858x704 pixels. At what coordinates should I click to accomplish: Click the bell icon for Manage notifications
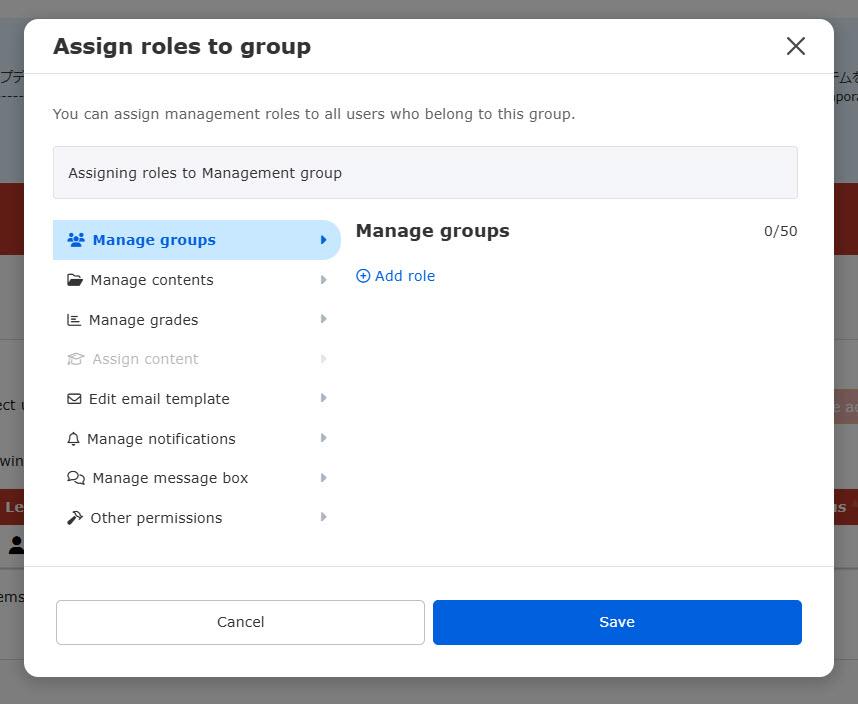coord(73,439)
